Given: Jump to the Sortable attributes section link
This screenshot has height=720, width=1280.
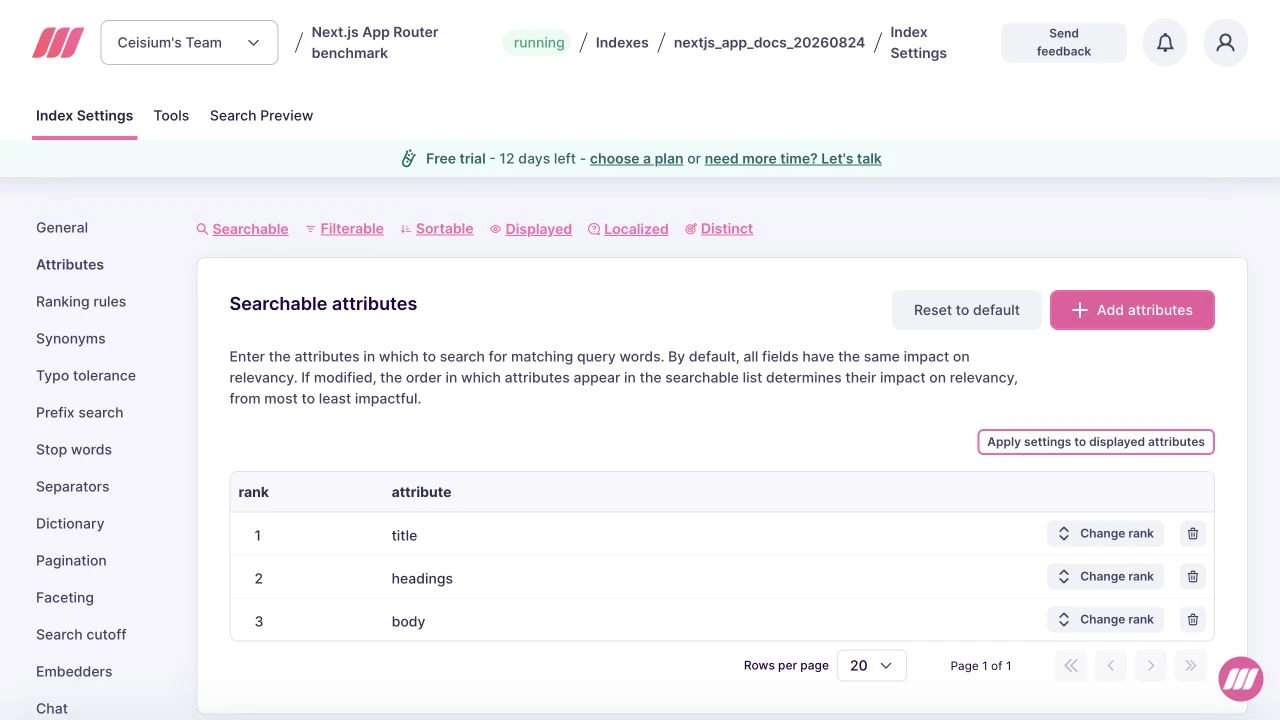Looking at the screenshot, I should 436,229.
